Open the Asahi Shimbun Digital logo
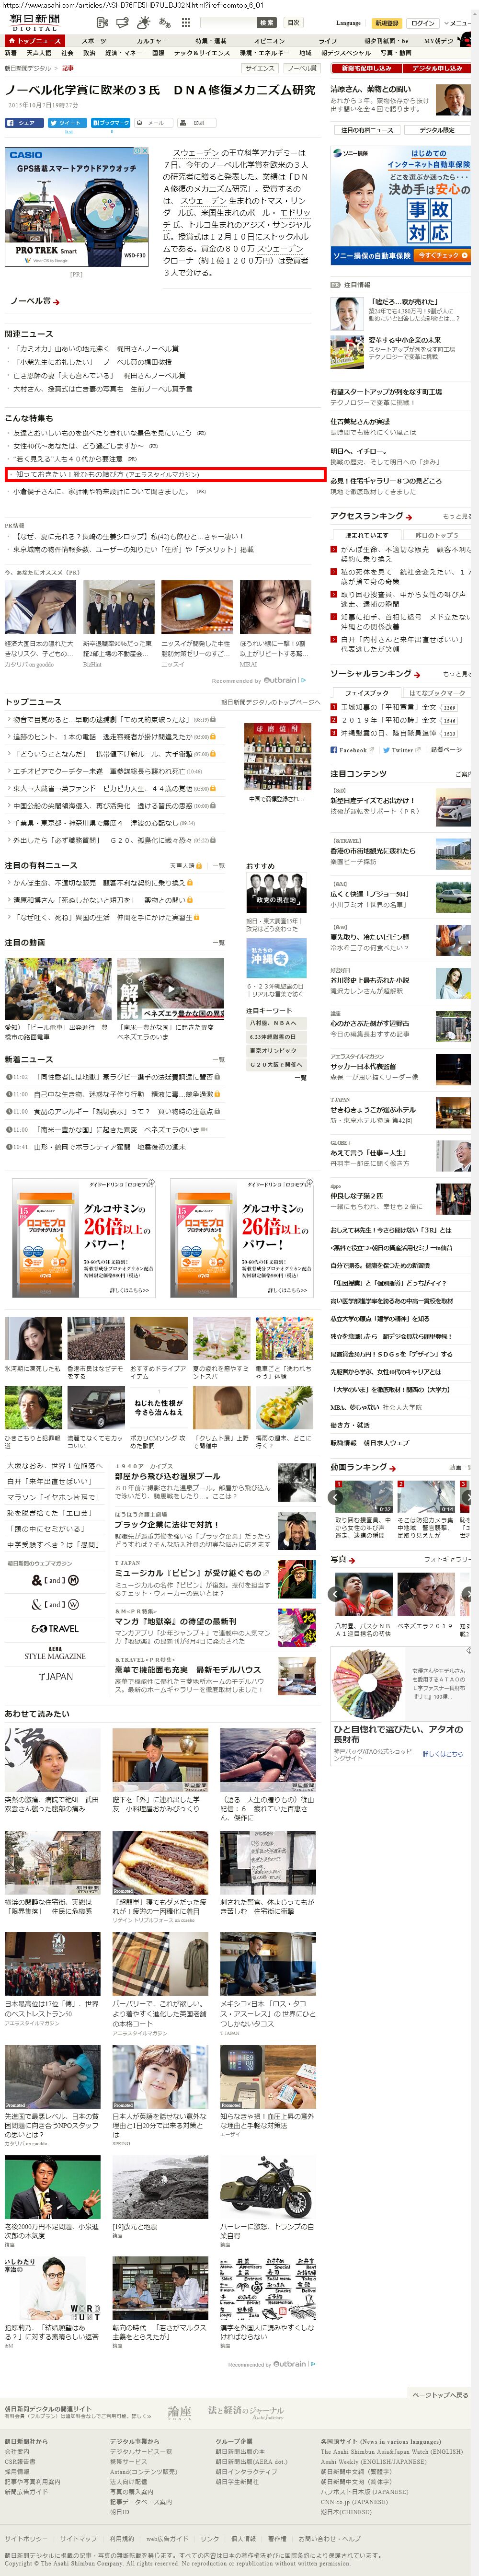 tap(35, 22)
